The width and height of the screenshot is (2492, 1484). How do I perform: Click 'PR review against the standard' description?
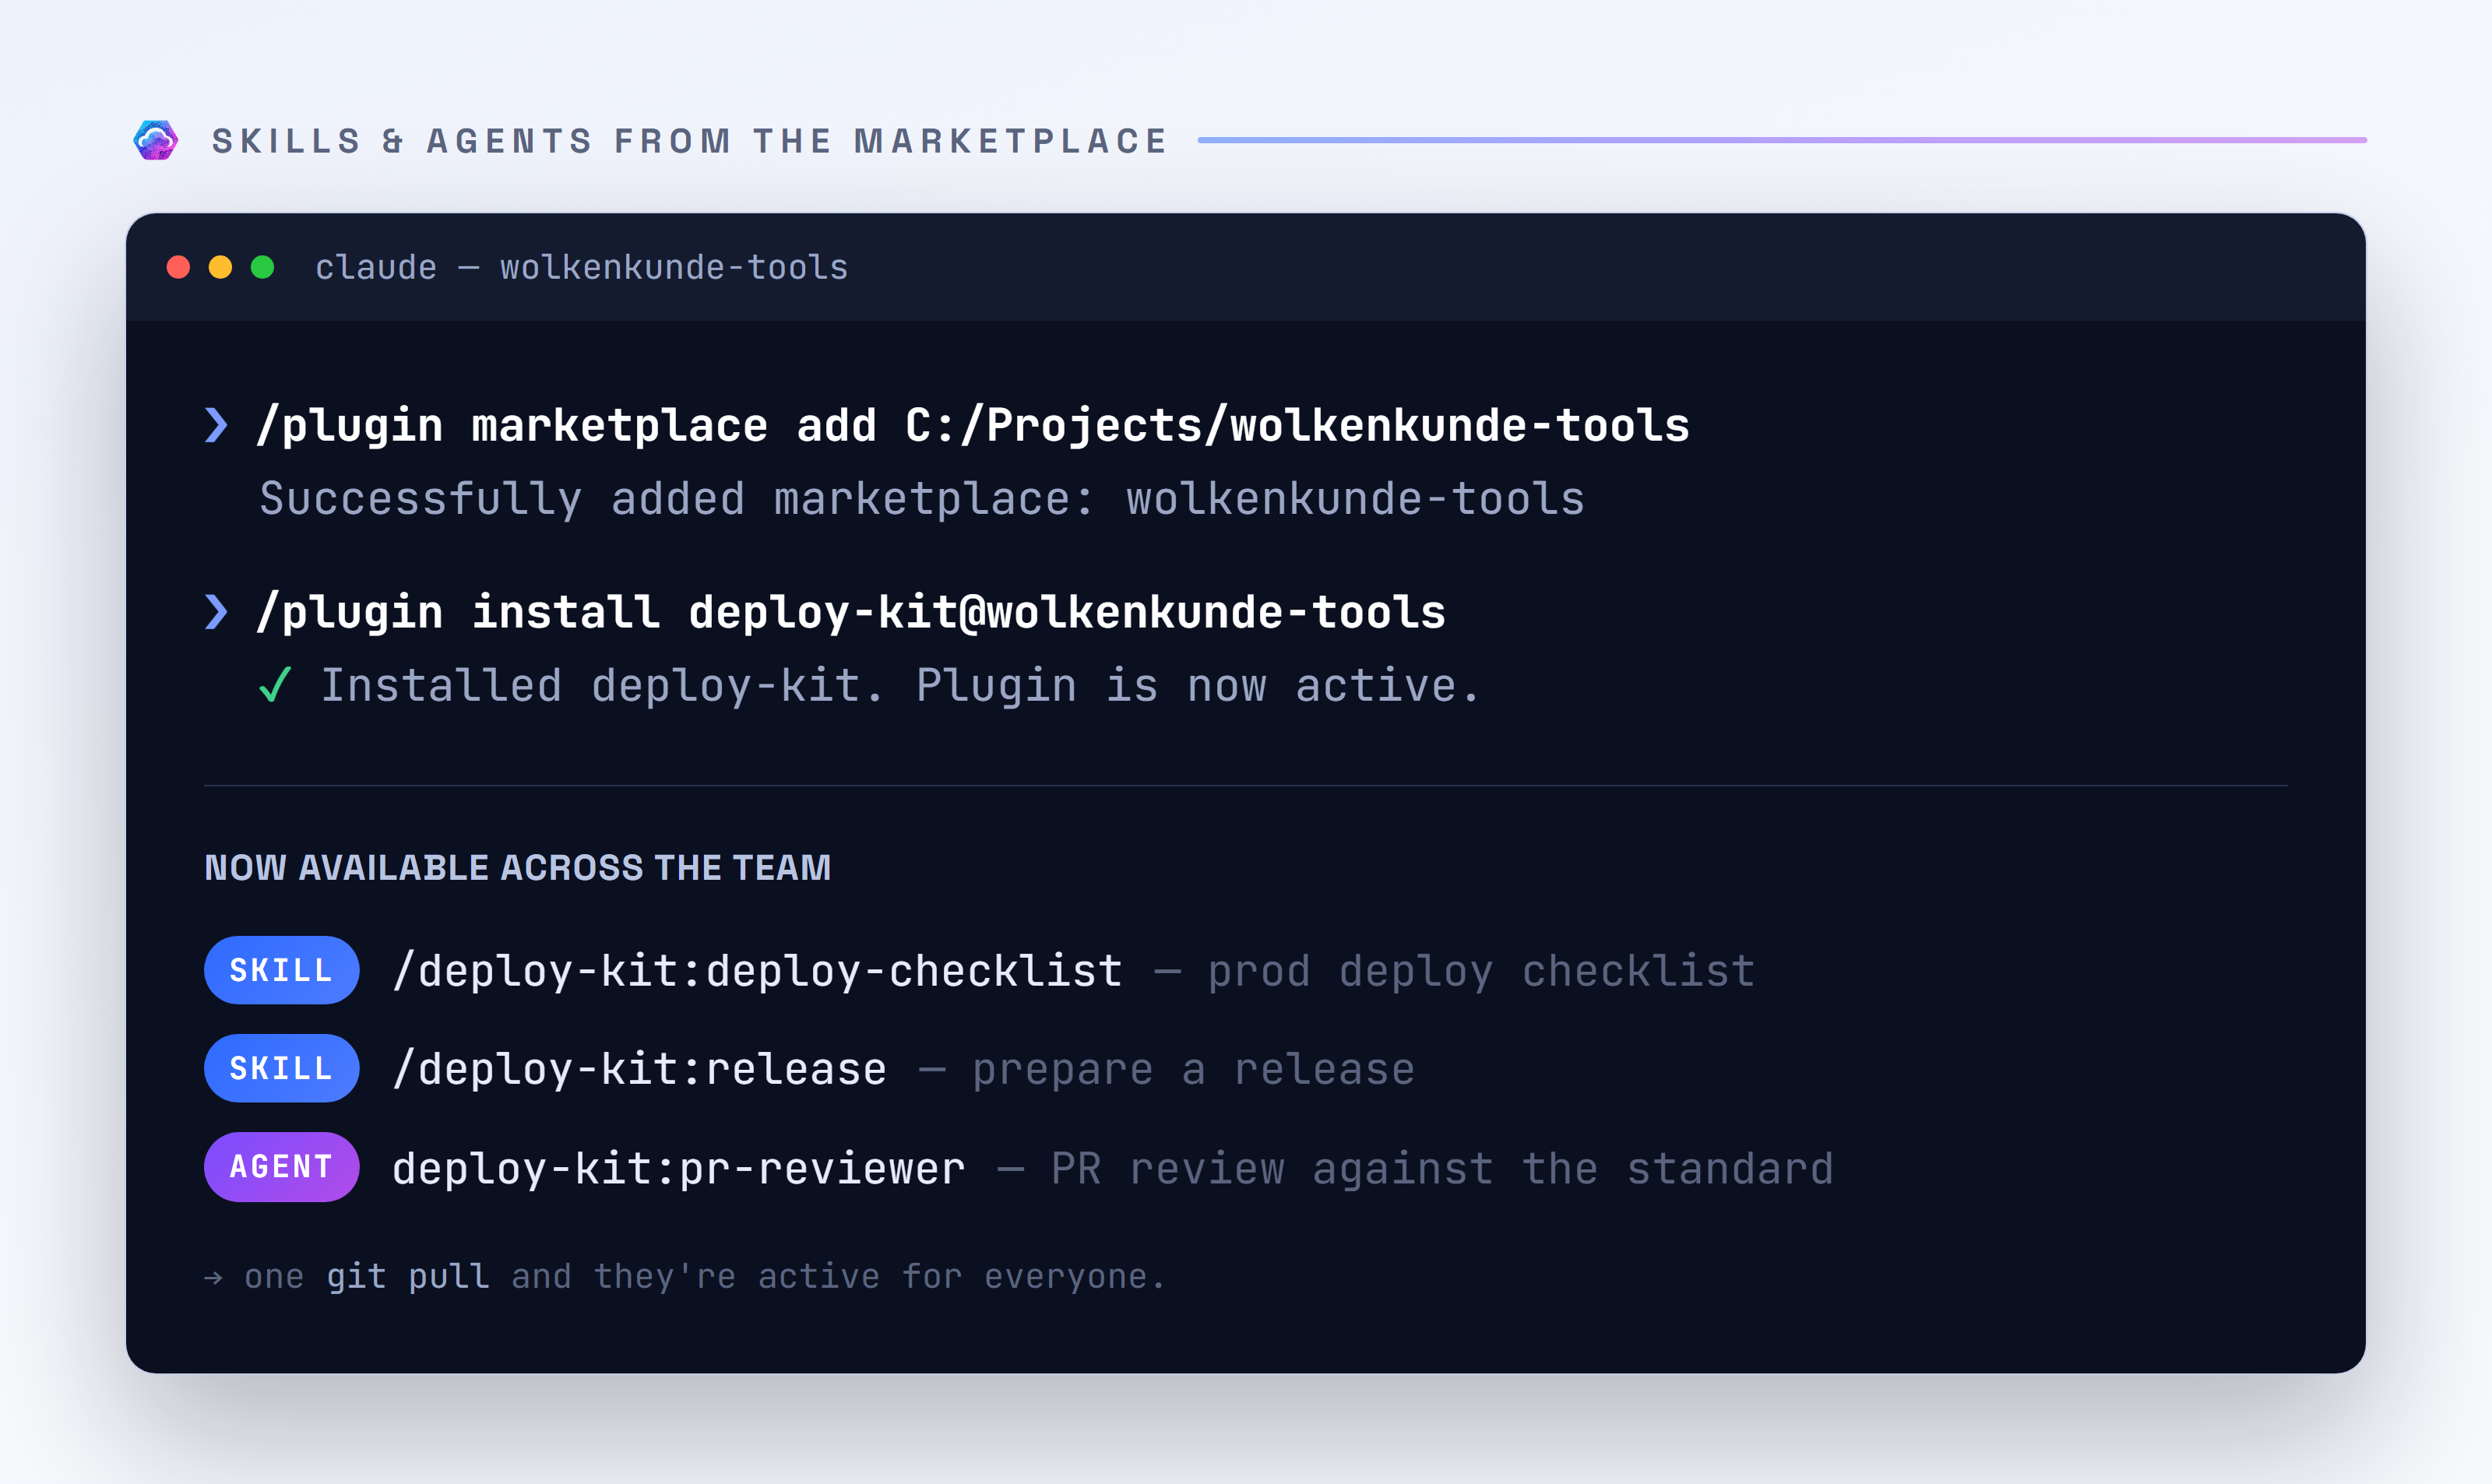pyautogui.click(x=1442, y=1169)
